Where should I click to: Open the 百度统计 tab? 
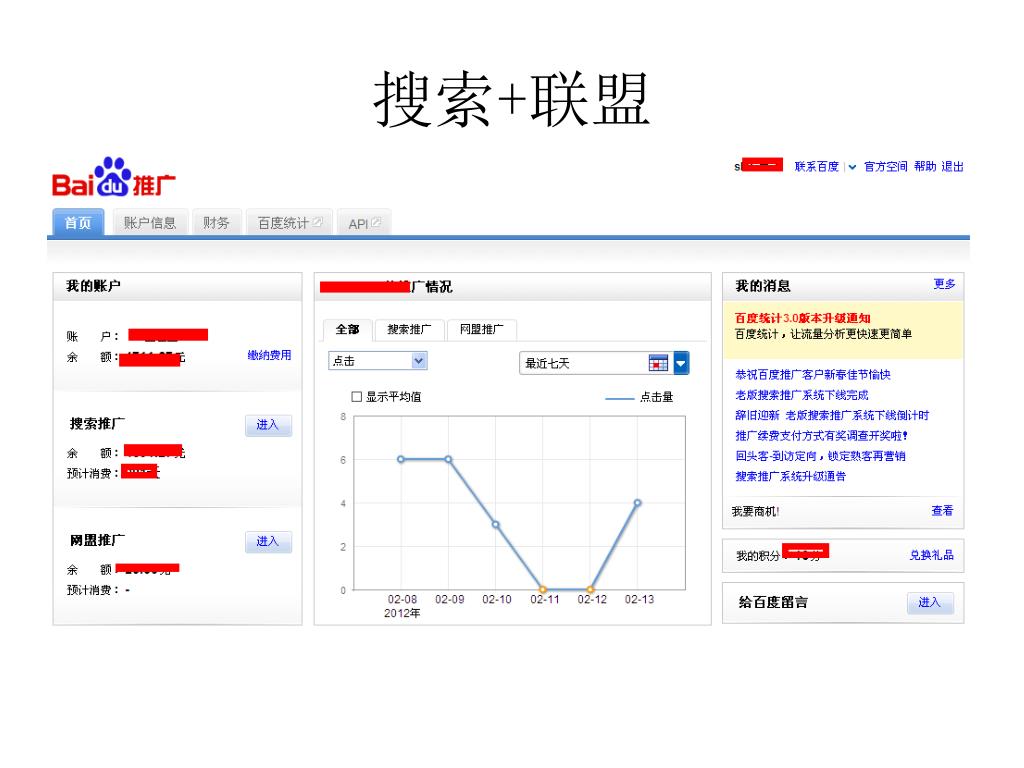(289, 223)
